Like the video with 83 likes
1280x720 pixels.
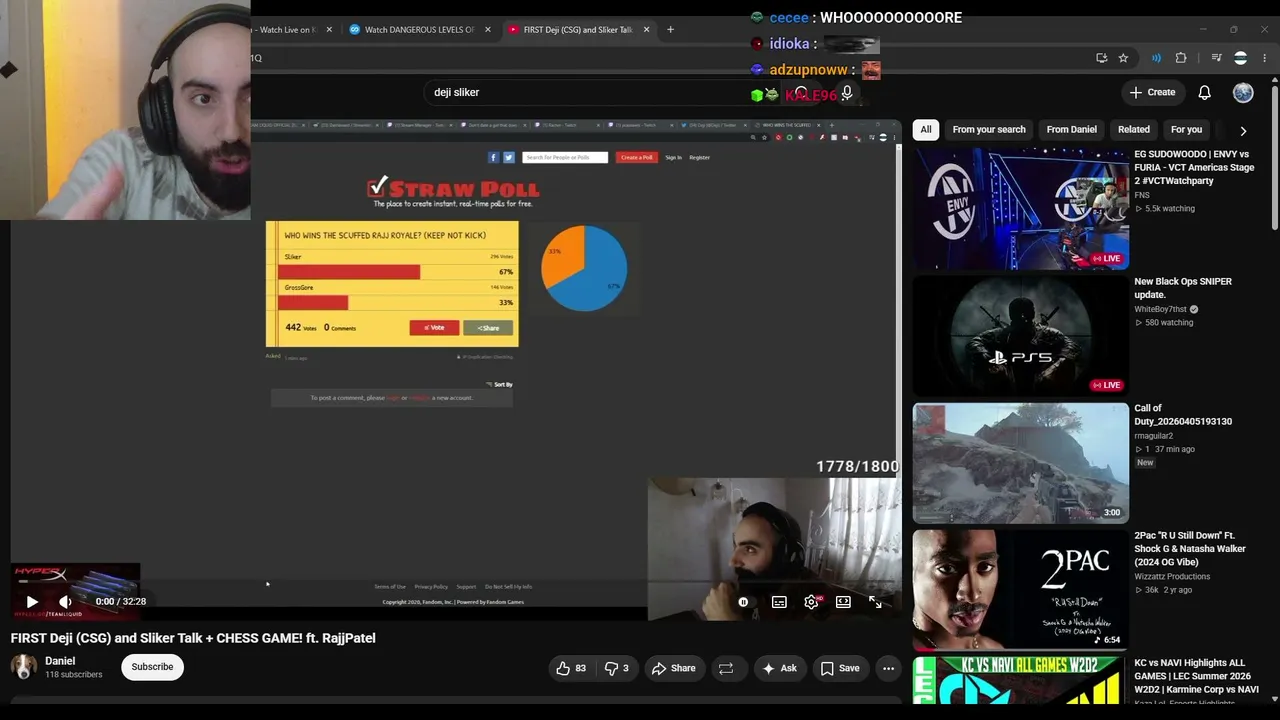point(571,668)
